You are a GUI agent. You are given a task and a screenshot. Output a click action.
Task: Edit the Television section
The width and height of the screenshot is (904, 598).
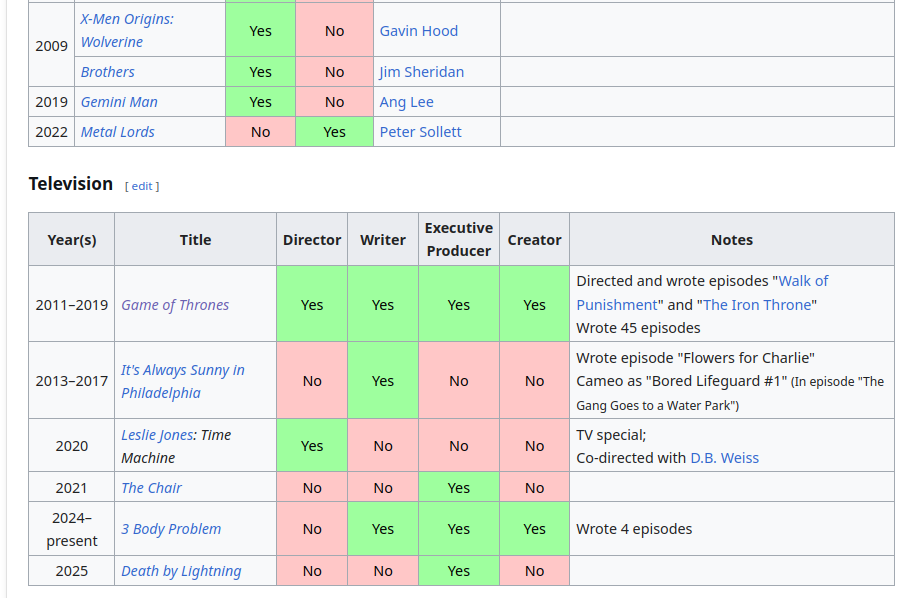click(142, 186)
